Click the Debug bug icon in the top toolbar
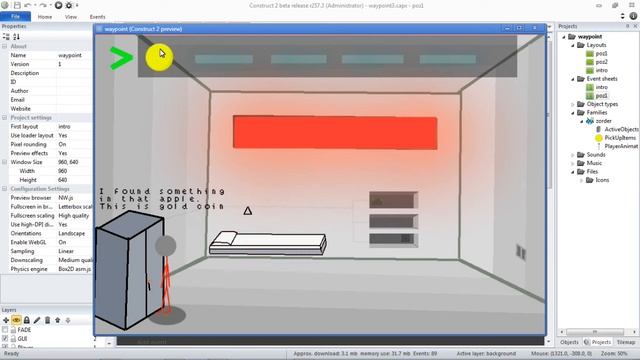 69,5
